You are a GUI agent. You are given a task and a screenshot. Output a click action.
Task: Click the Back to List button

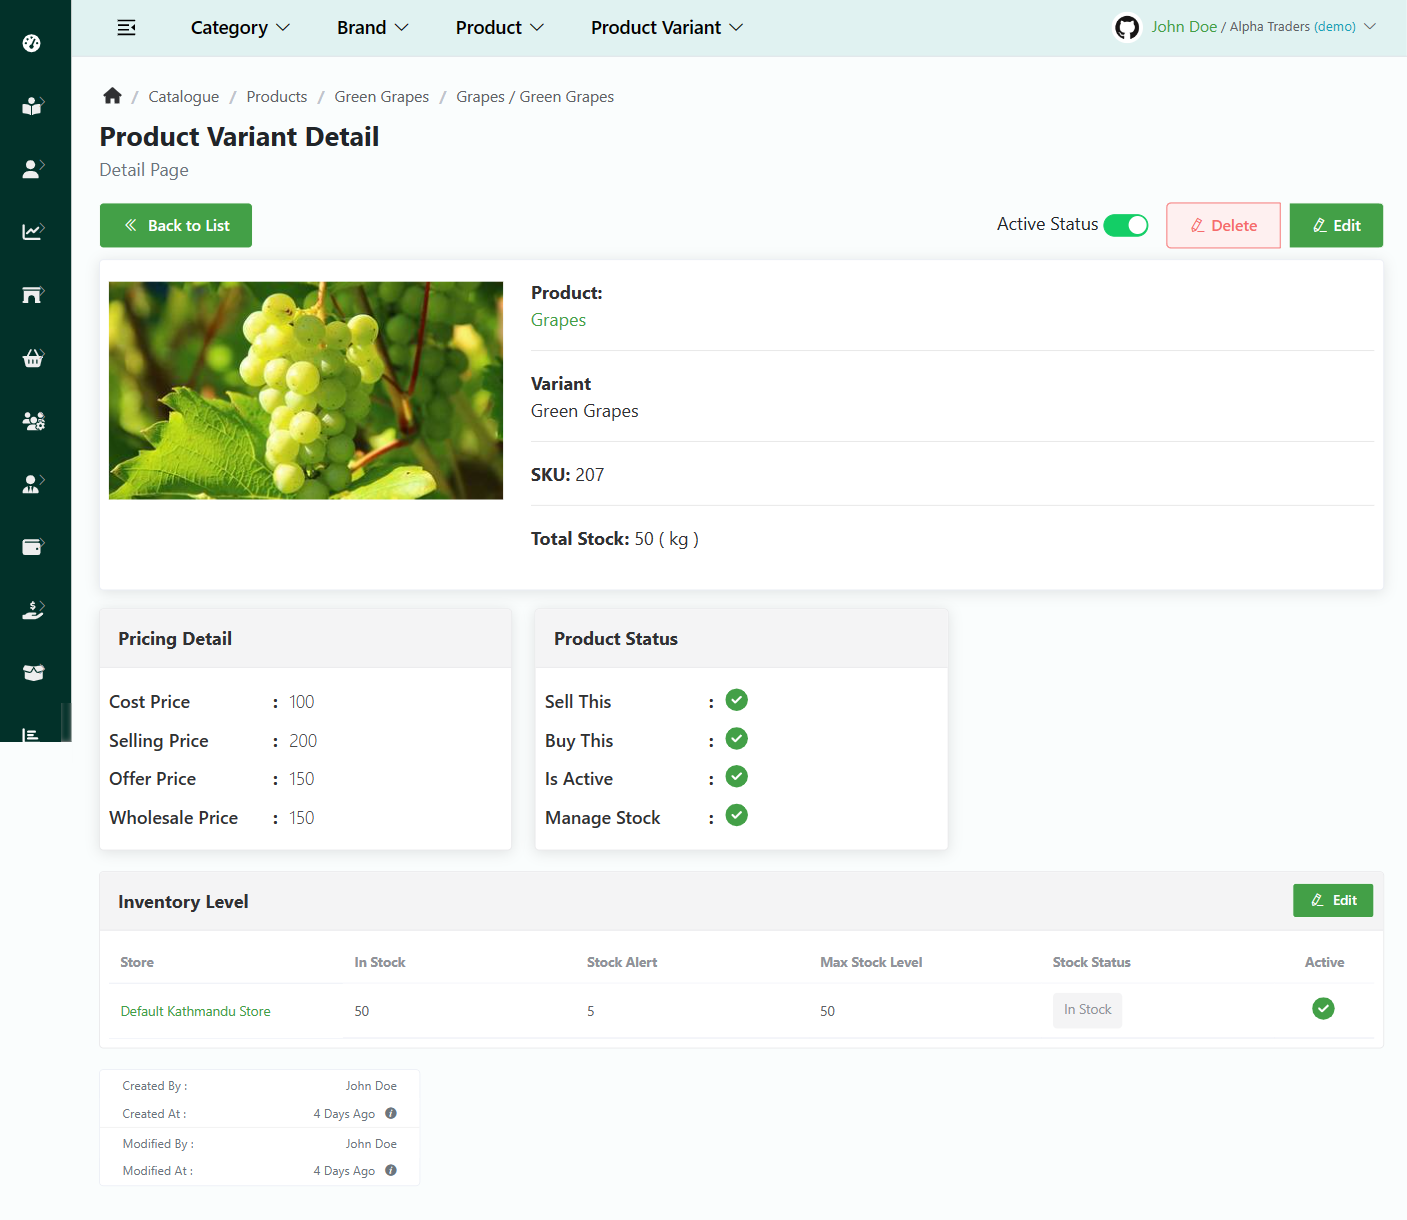[x=176, y=225]
